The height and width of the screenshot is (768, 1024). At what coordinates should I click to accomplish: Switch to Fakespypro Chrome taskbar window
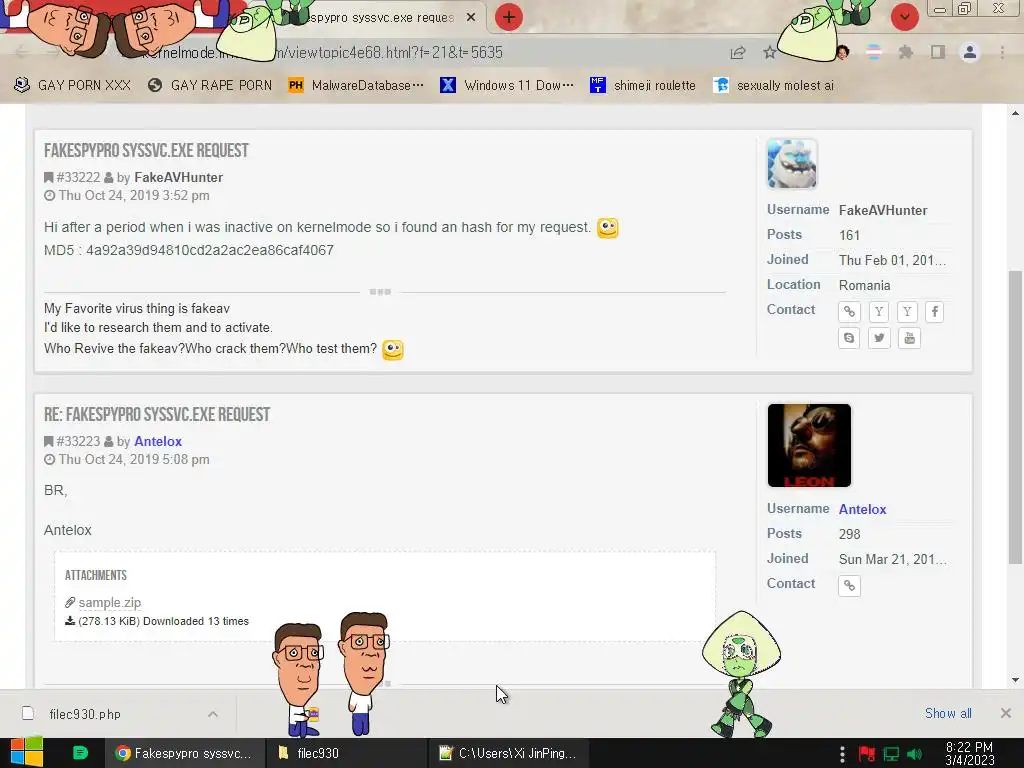point(185,754)
